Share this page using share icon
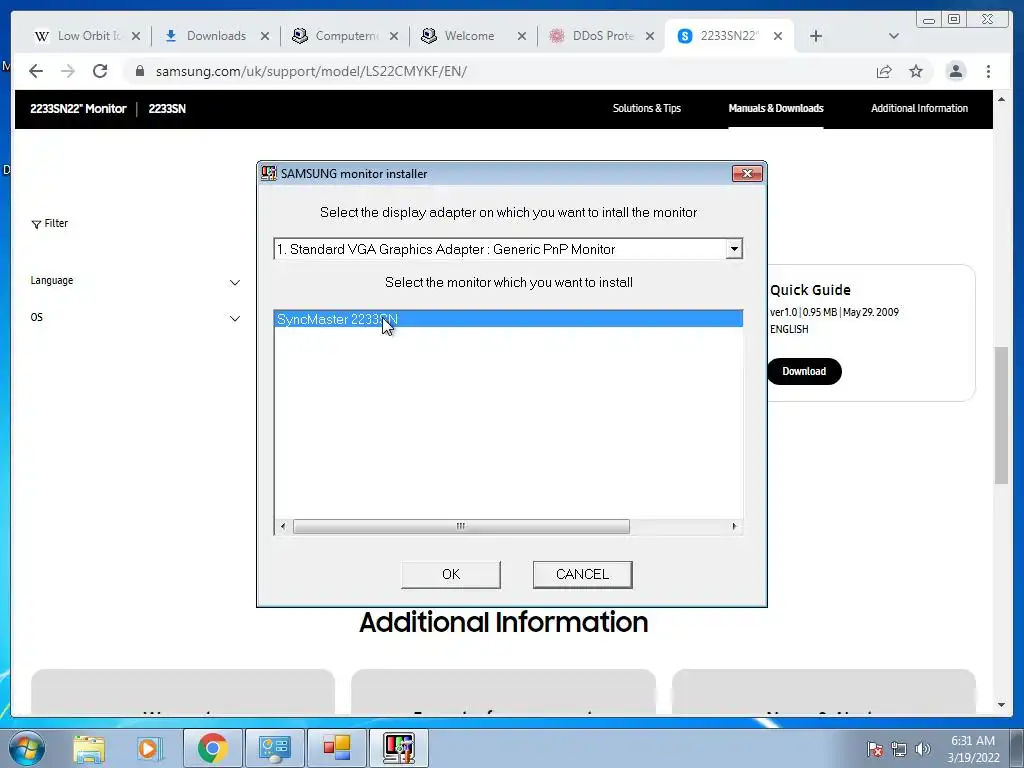Image resolution: width=1024 pixels, height=768 pixels. tap(884, 71)
